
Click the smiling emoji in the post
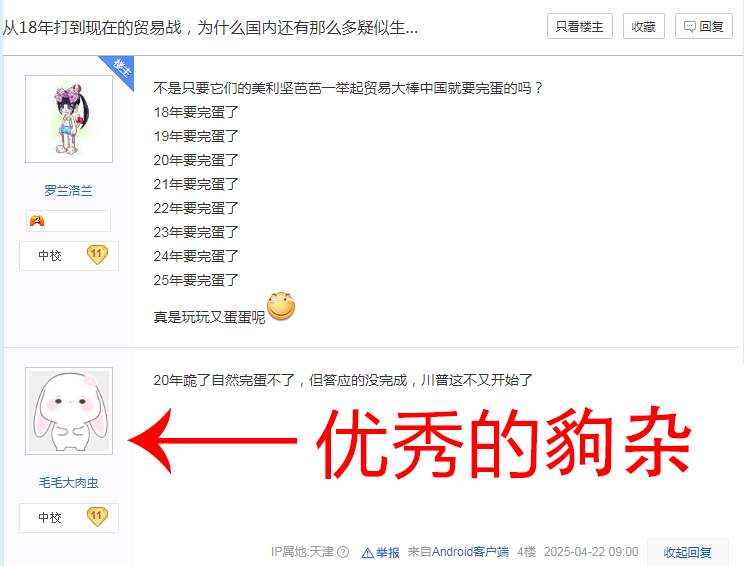point(281,306)
